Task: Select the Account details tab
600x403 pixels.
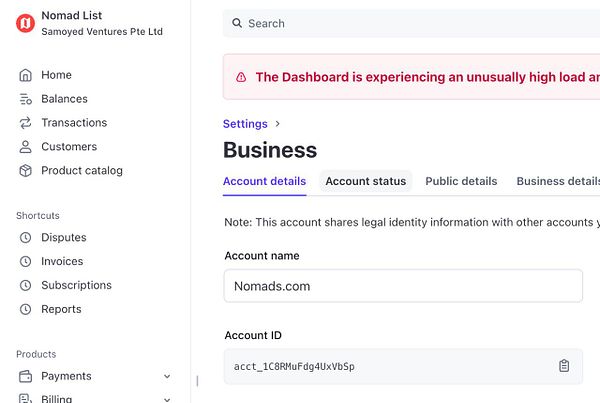Action: click(264, 181)
